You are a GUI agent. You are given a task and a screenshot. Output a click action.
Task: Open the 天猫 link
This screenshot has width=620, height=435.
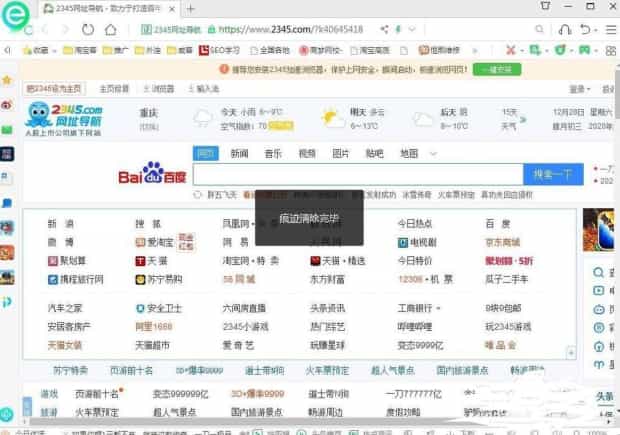click(152, 261)
